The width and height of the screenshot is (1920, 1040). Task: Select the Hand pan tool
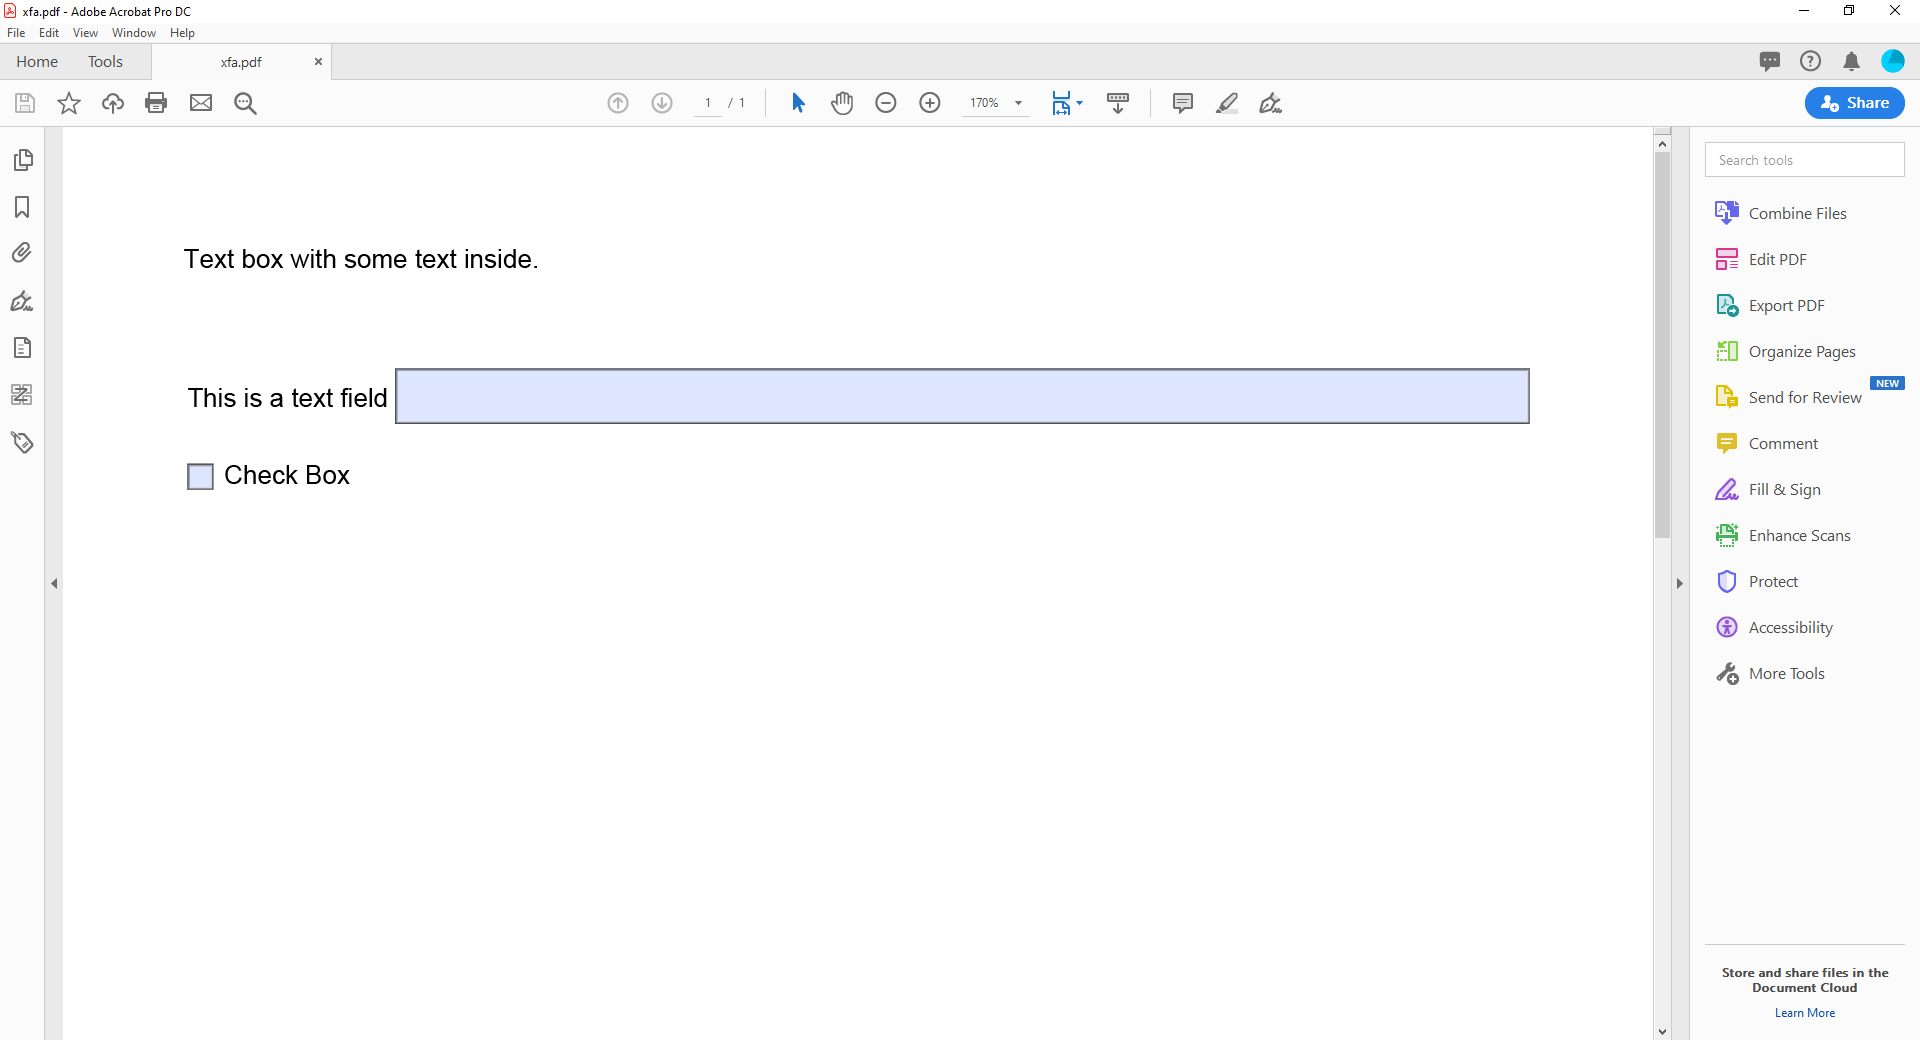842,103
